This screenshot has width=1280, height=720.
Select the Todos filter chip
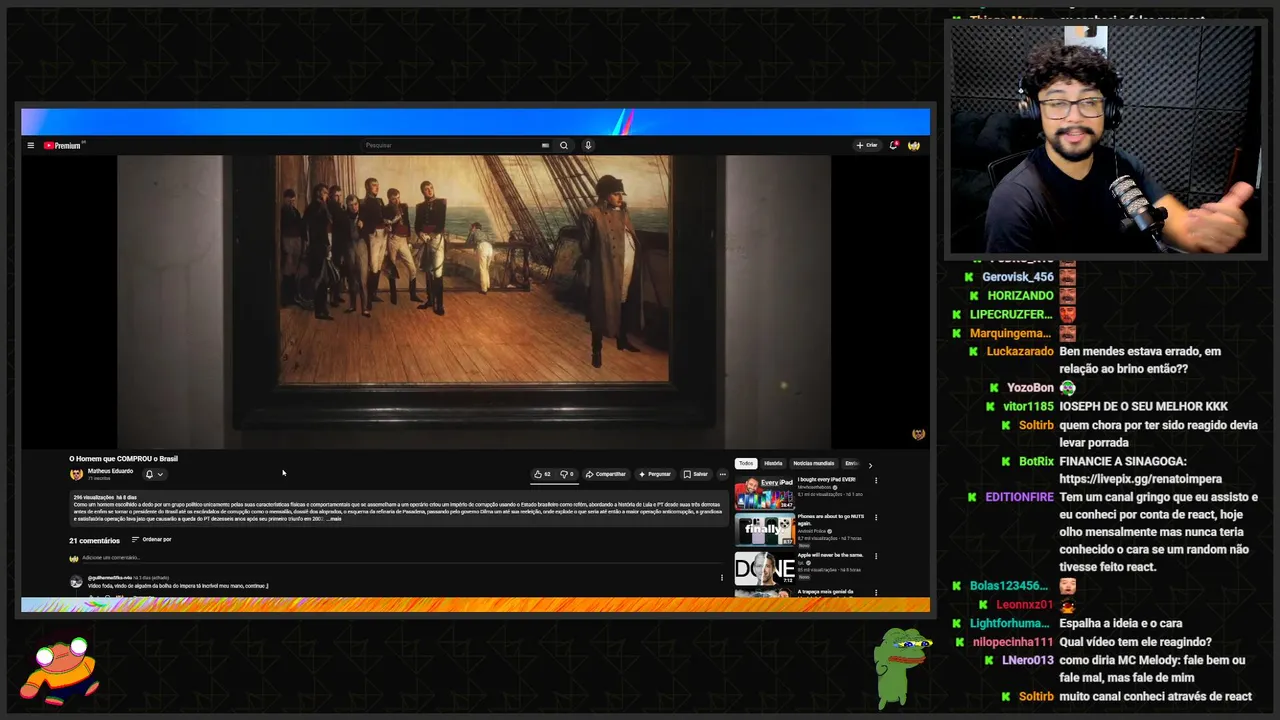[x=746, y=464]
